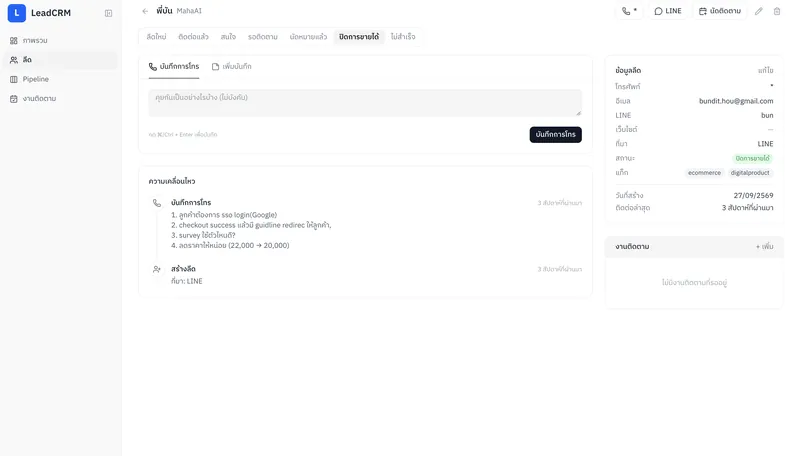Click the LINE value bun

tap(767, 115)
